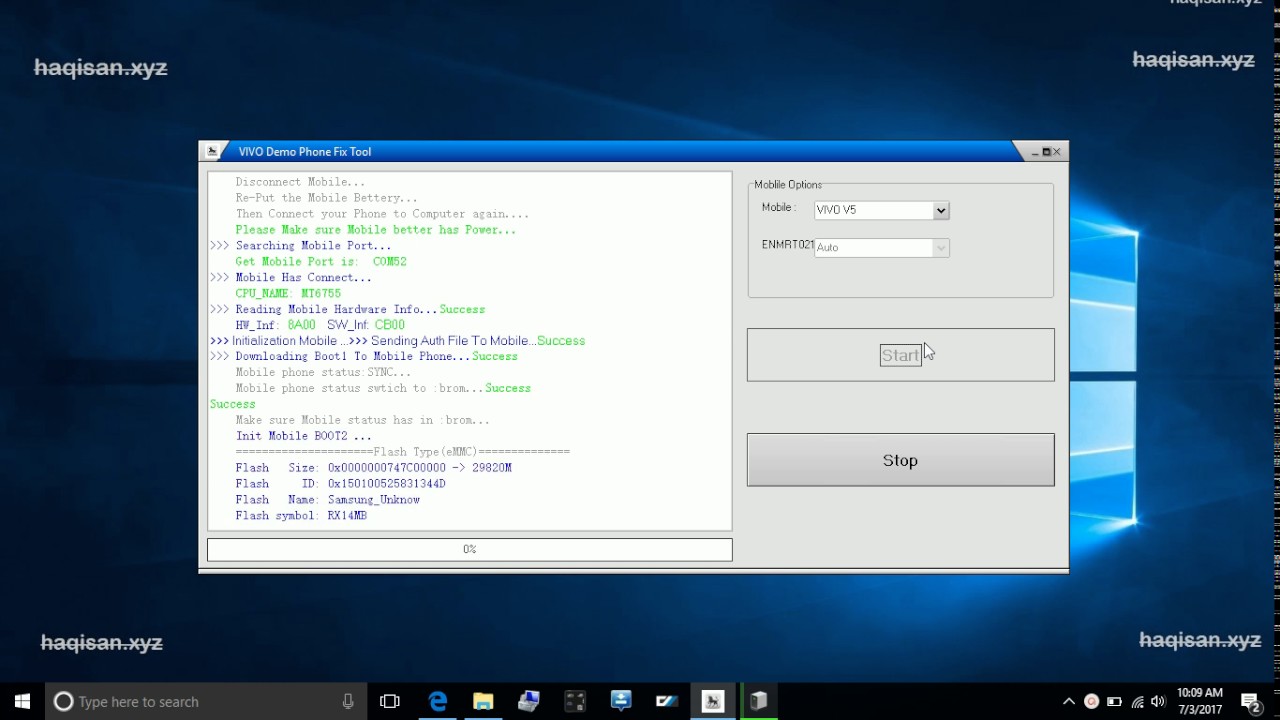Open Microsoft Edge from the taskbar
1280x720 pixels.
438,701
